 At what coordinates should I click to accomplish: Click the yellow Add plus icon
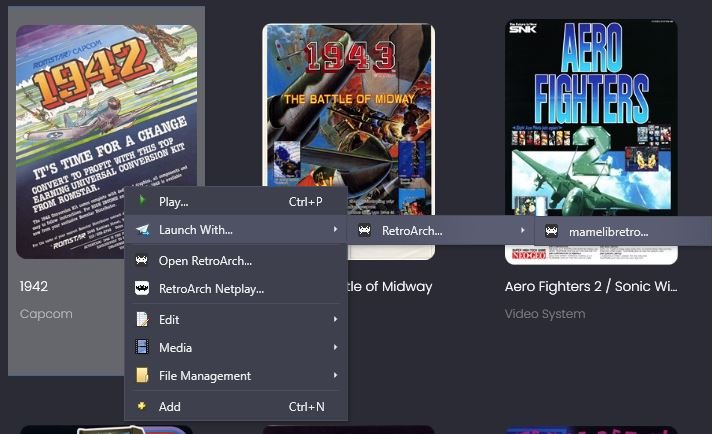(x=142, y=406)
